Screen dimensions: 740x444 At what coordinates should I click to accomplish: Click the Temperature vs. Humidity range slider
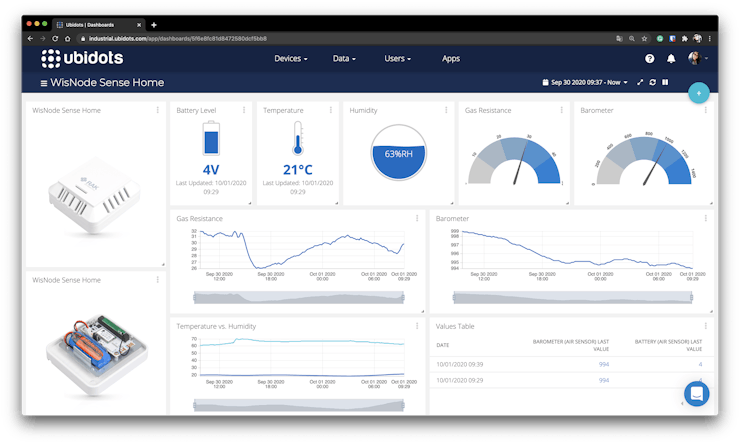point(299,405)
